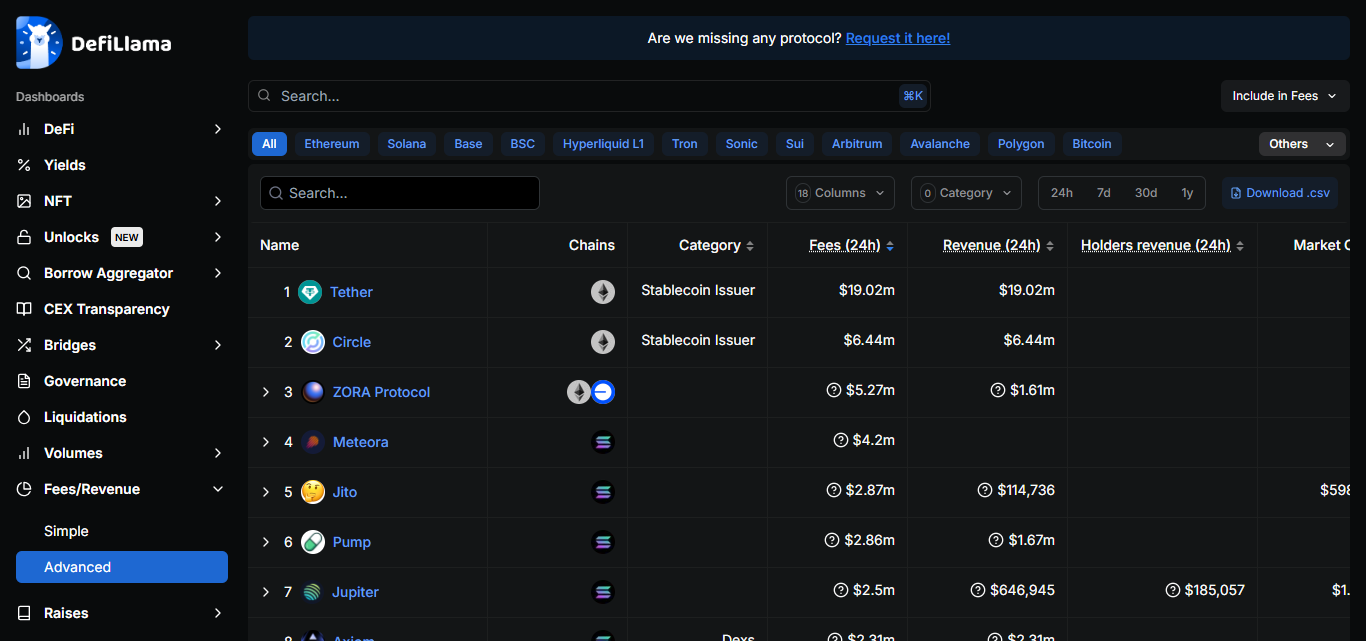Image resolution: width=1366 pixels, height=641 pixels.
Task: Click the Request it here link
Action: coord(898,38)
